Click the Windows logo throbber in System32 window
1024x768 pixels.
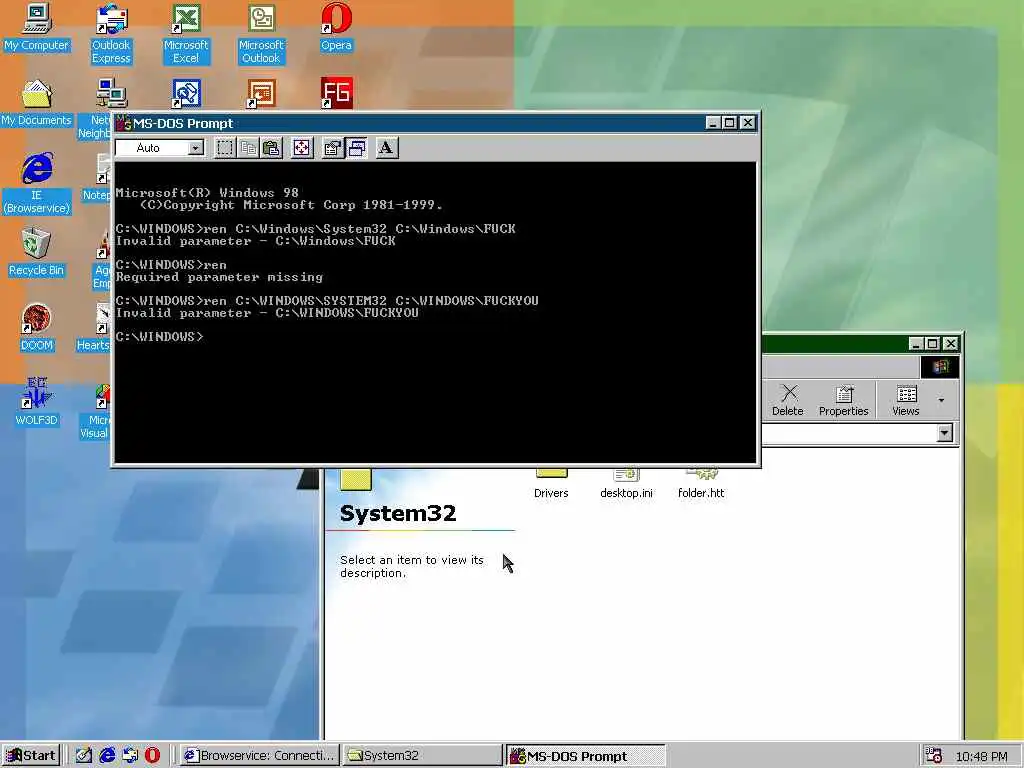(940, 366)
